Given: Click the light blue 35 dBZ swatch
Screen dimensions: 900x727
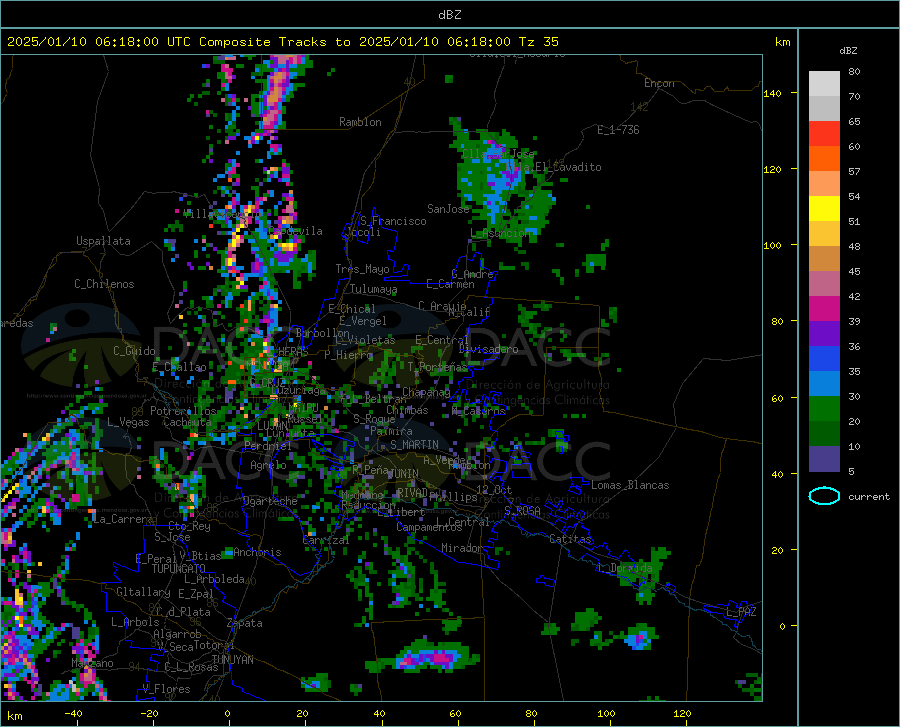Looking at the screenshot, I should 824,384.
